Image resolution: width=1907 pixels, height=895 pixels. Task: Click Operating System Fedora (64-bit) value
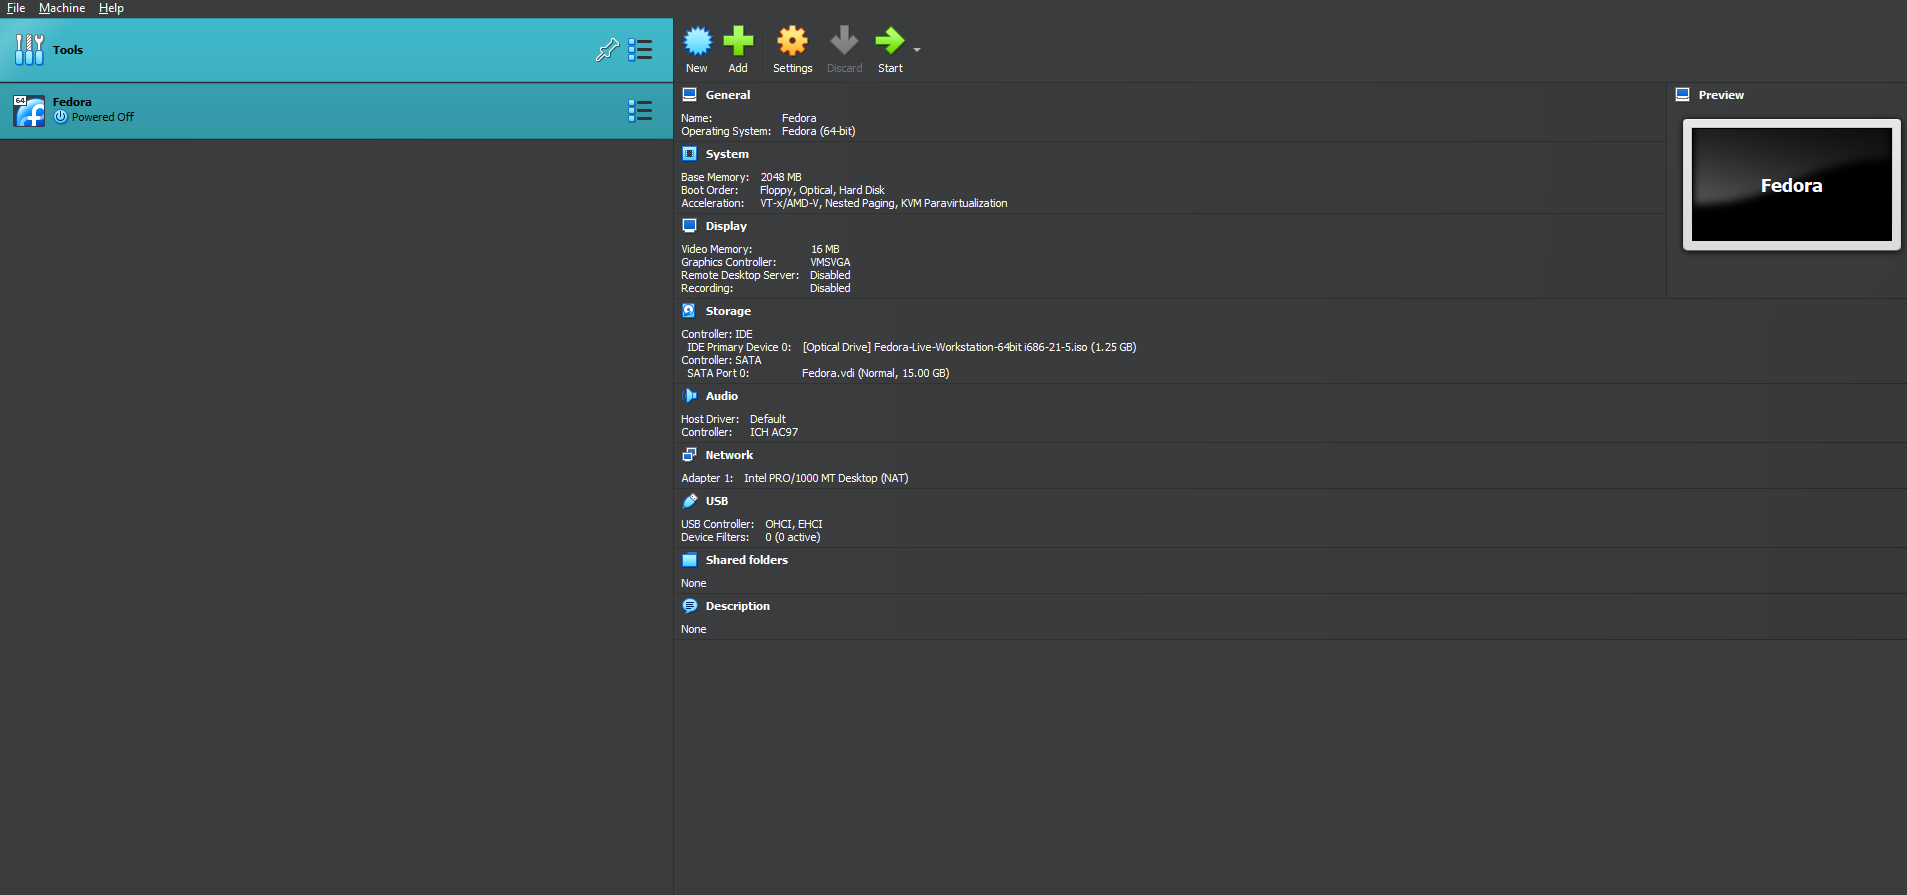coord(818,131)
